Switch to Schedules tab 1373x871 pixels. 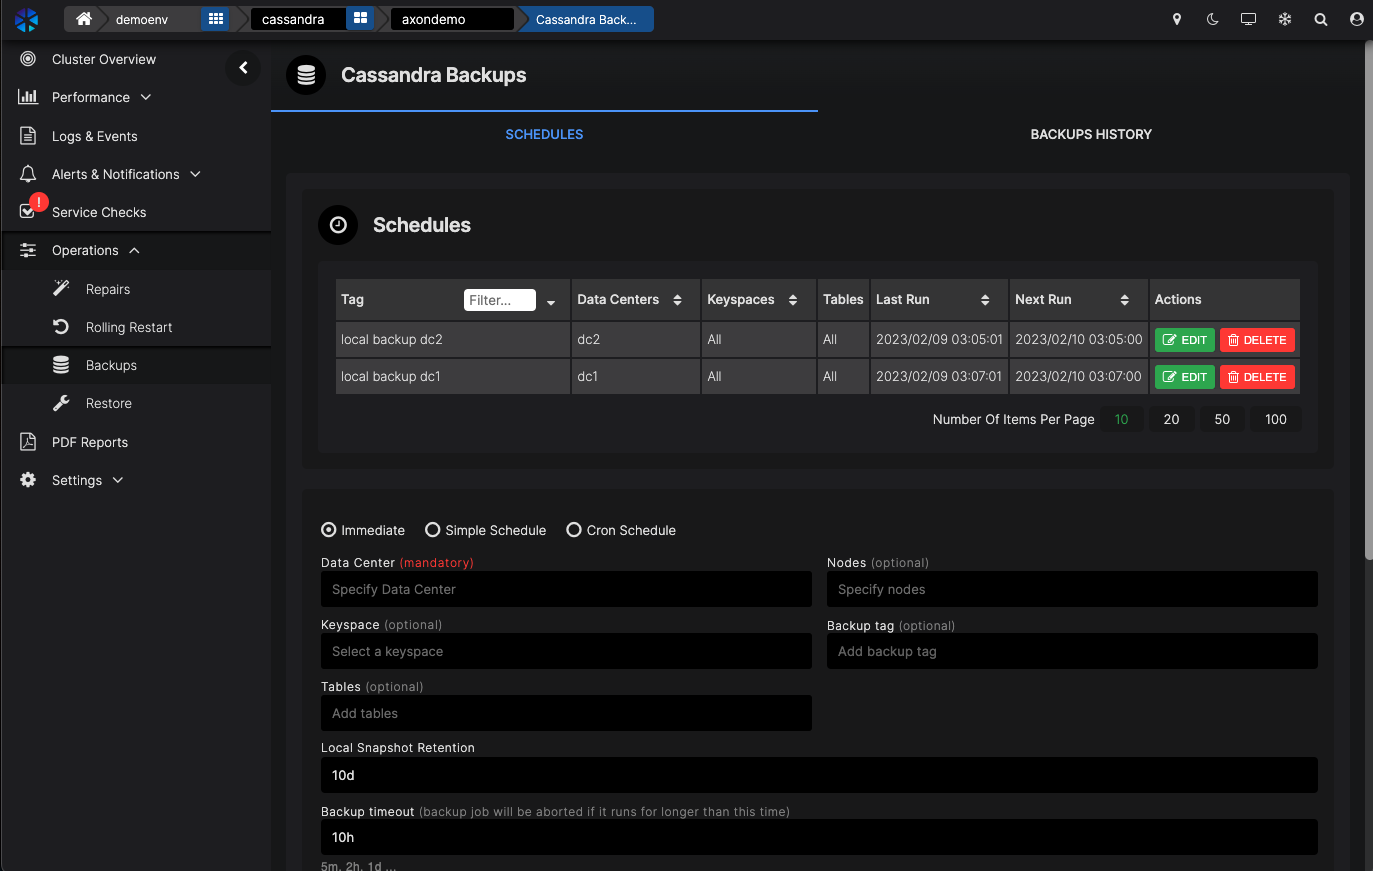pyautogui.click(x=544, y=134)
